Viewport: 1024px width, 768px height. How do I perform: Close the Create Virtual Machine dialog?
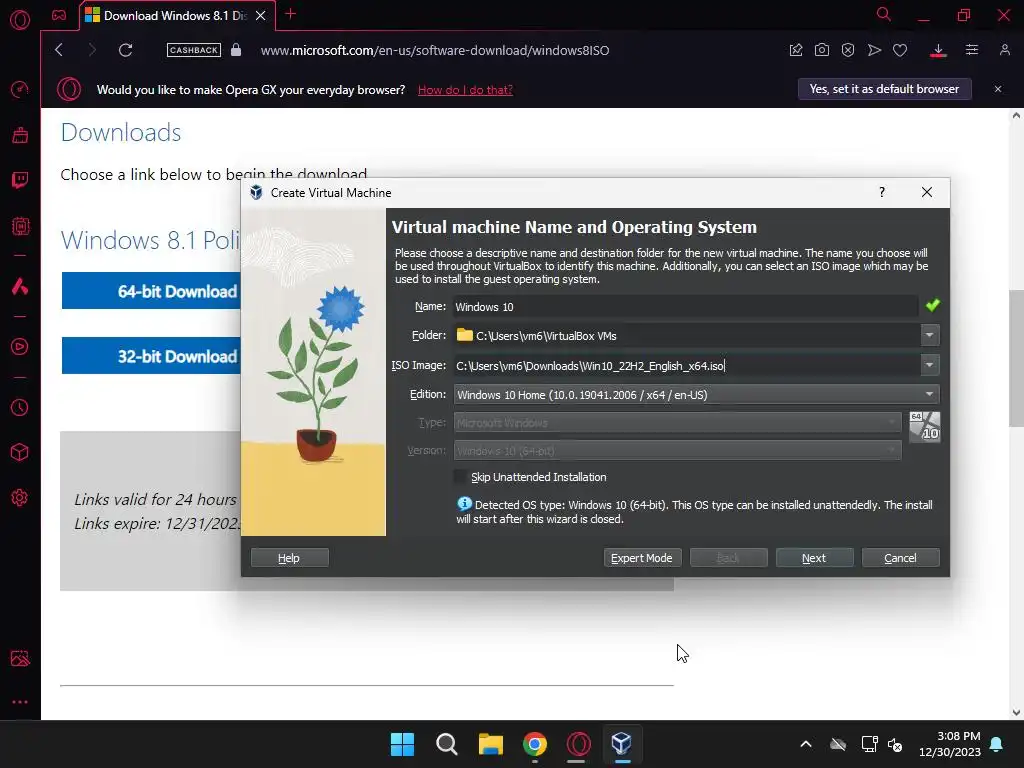(927, 192)
